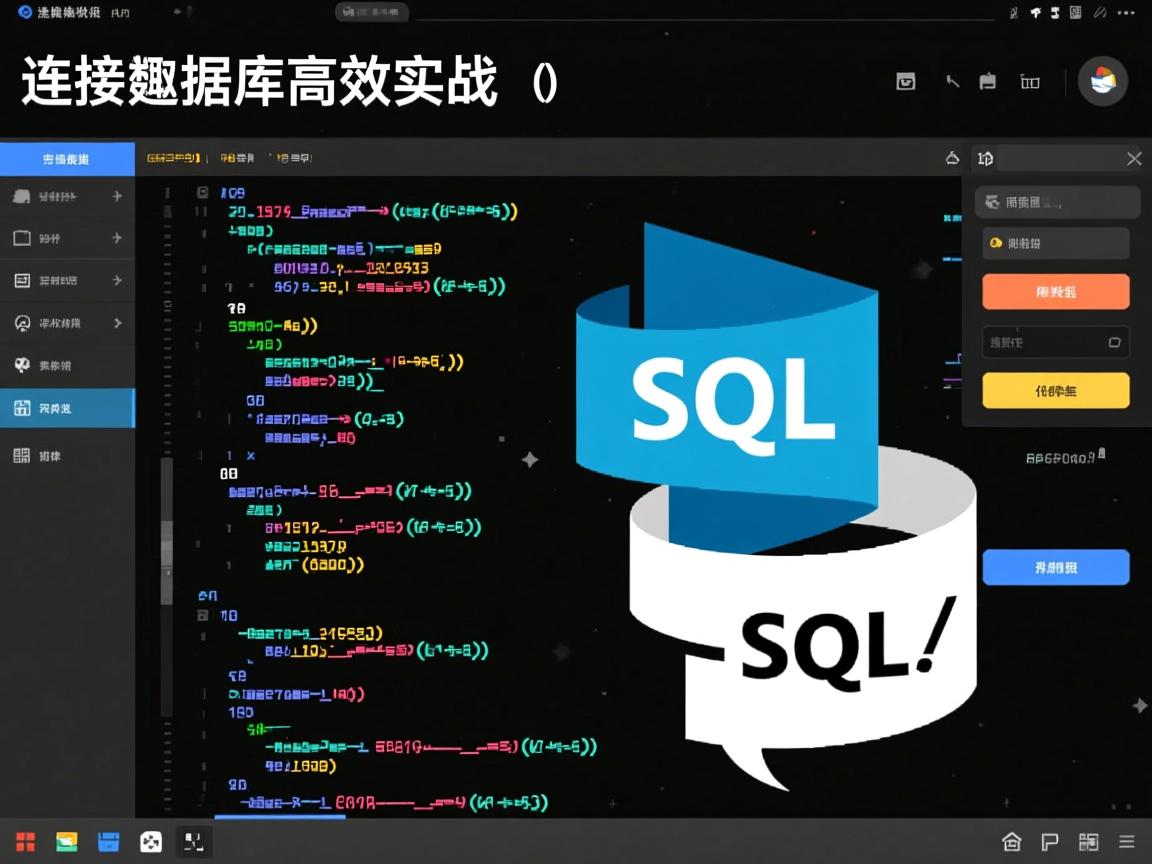
Task: Click the funnel/filter icon left of the search bar
Action: pyautogui.click(x=952, y=158)
